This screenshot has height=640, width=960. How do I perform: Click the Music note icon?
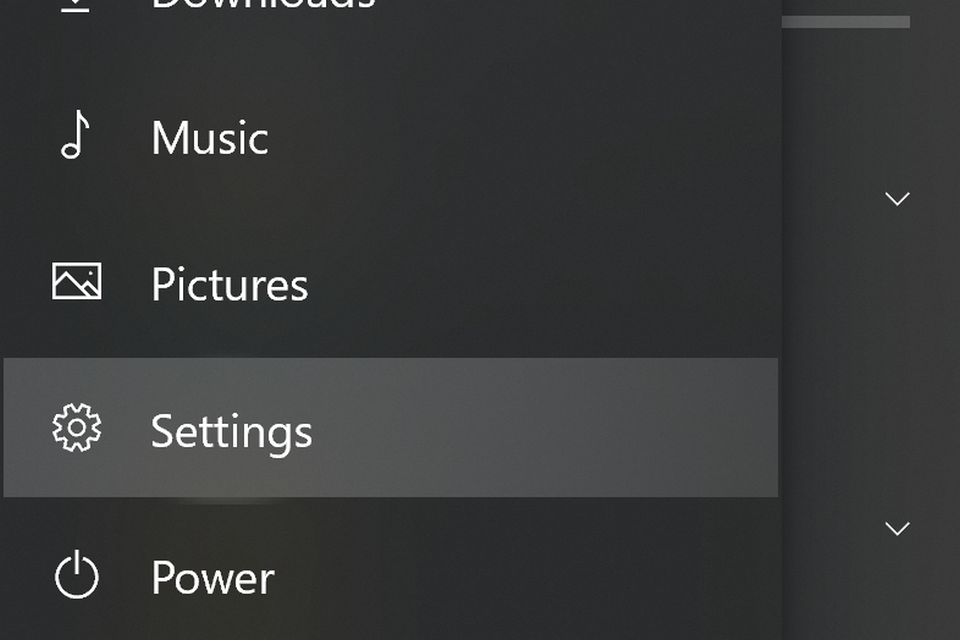76,136
